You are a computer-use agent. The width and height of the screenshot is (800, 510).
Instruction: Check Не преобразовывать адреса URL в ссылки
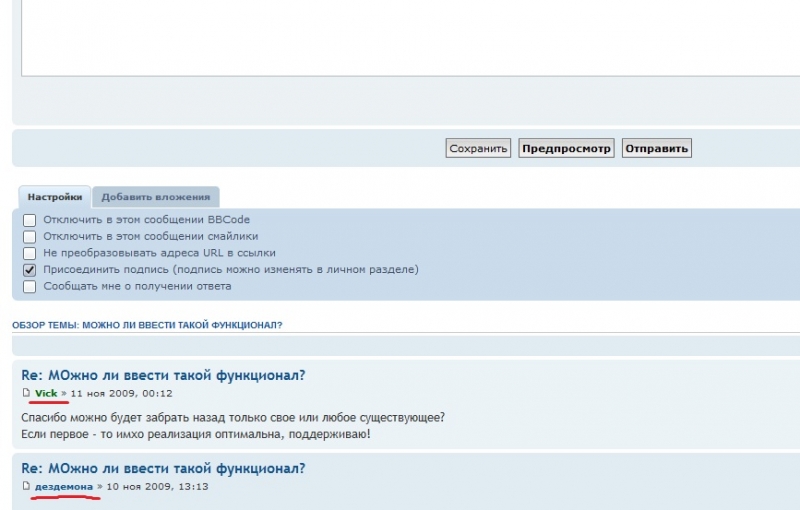[30, 253]
